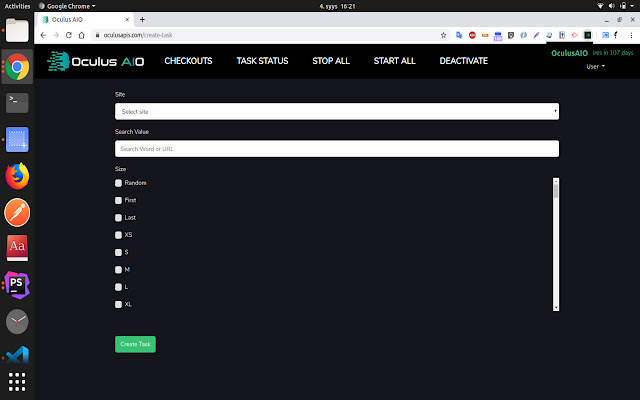The width and height of the screenshot is (640, 400).
Task: Click Activities in the top bar
Action: (17, 6)
